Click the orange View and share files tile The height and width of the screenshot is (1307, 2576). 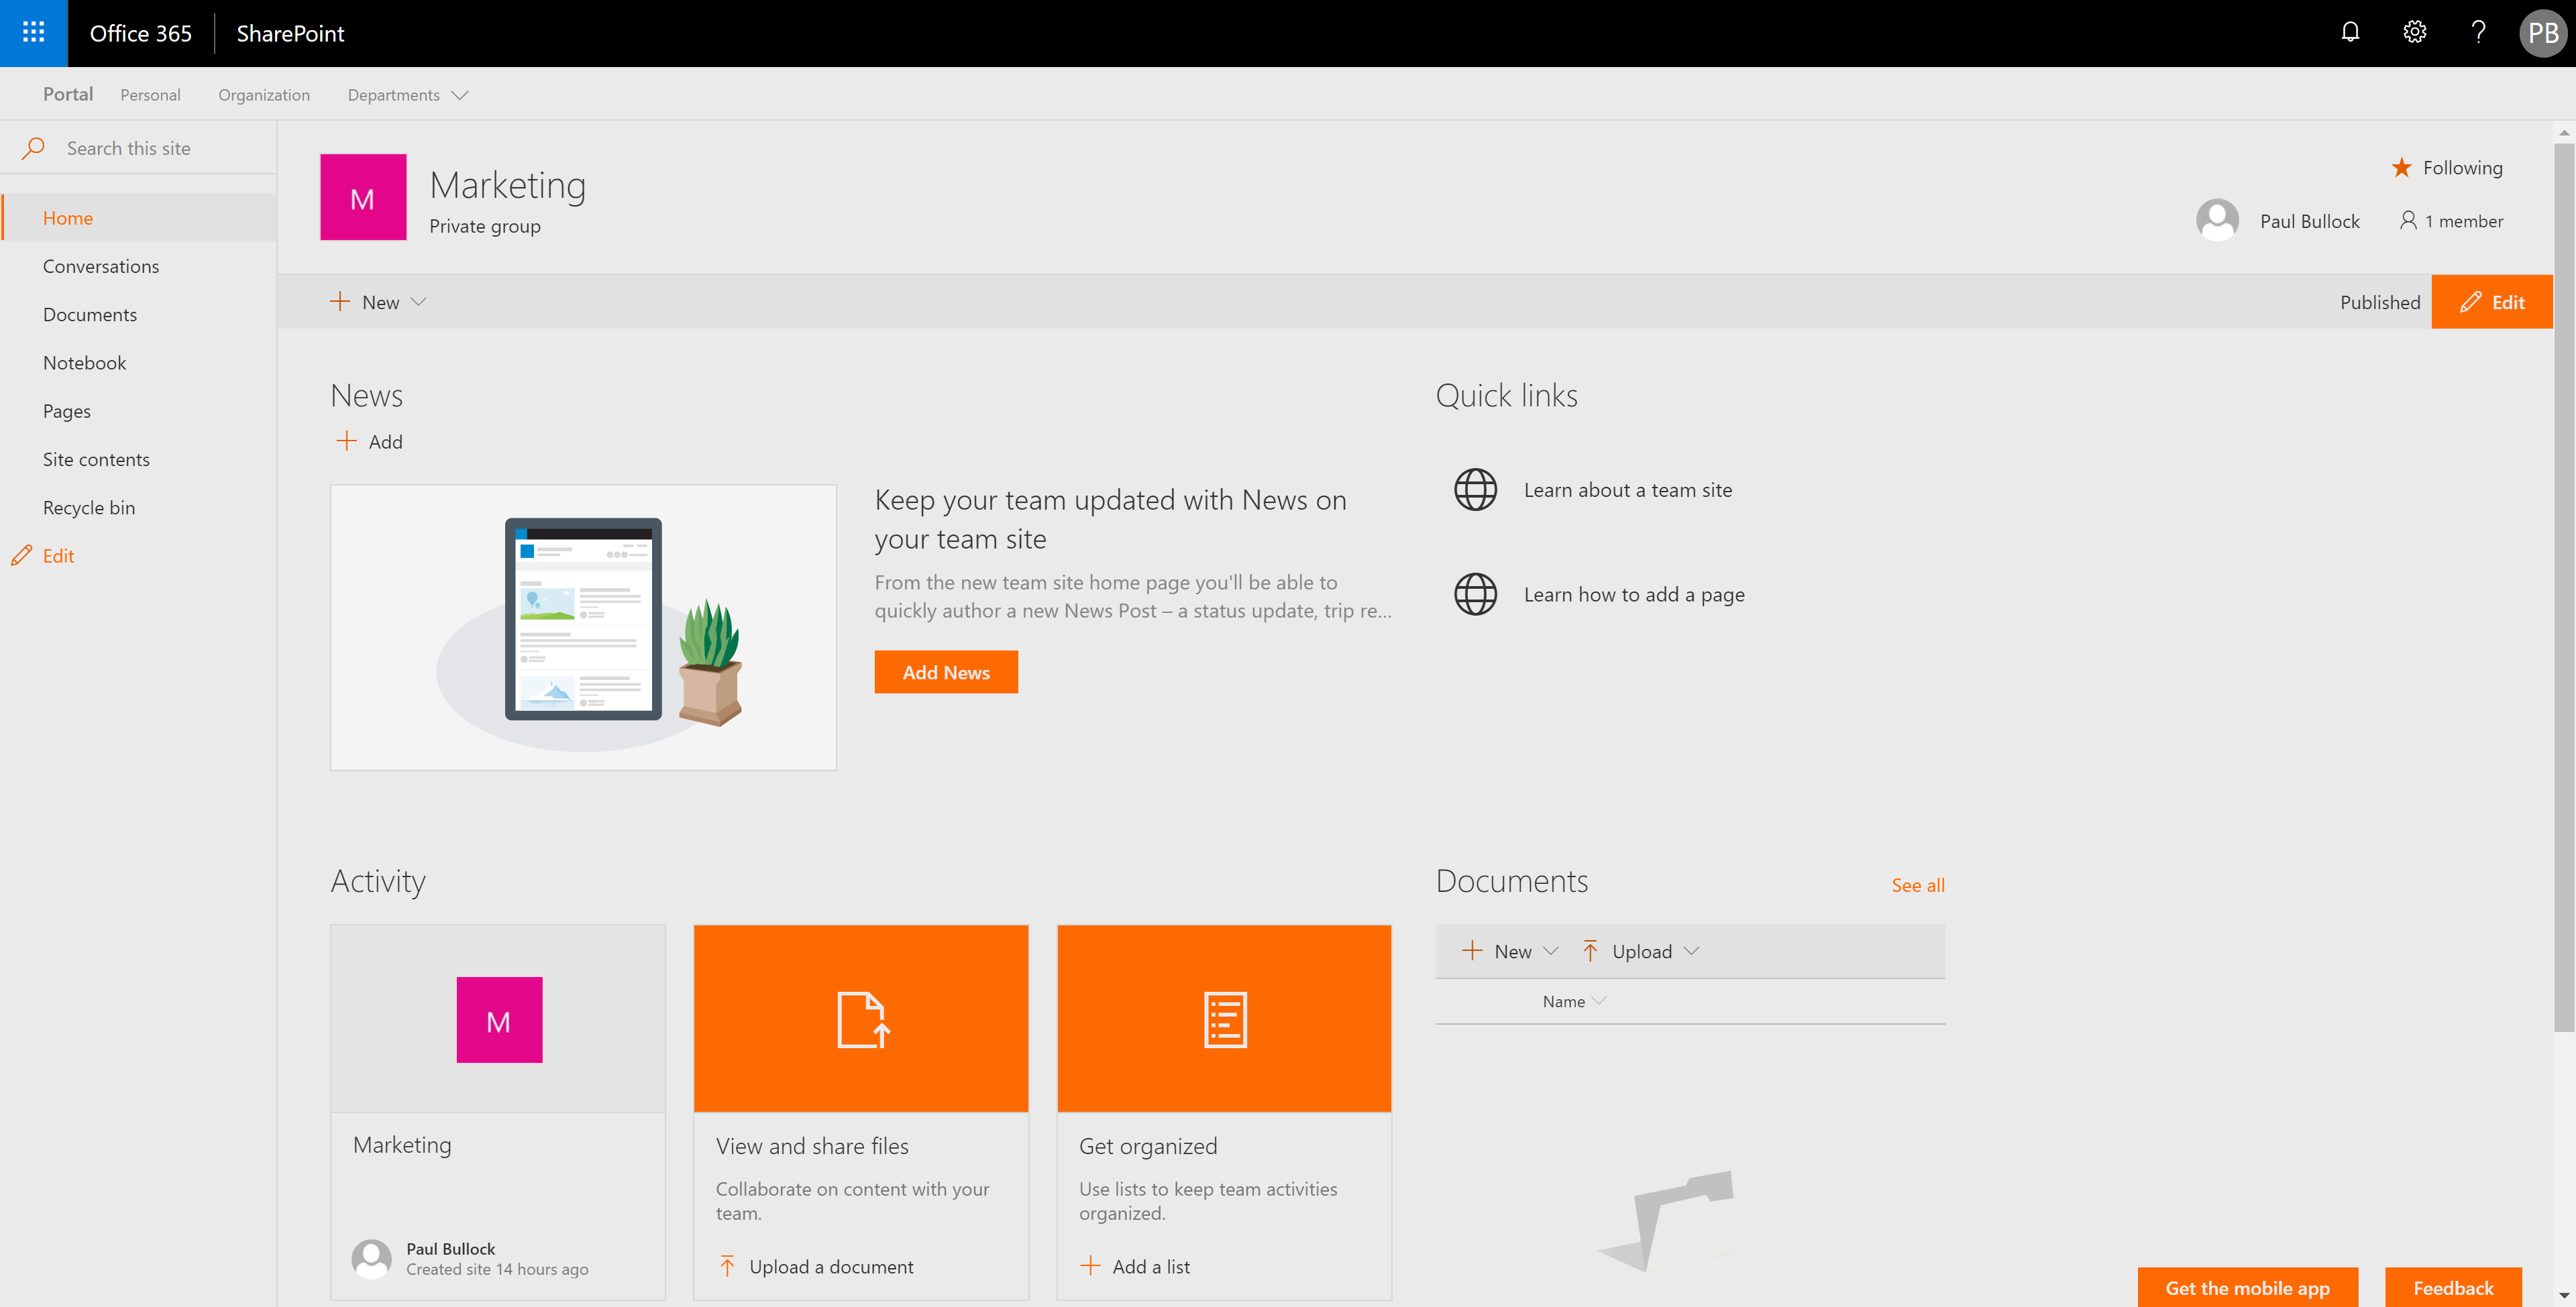tap(860, 1018)
